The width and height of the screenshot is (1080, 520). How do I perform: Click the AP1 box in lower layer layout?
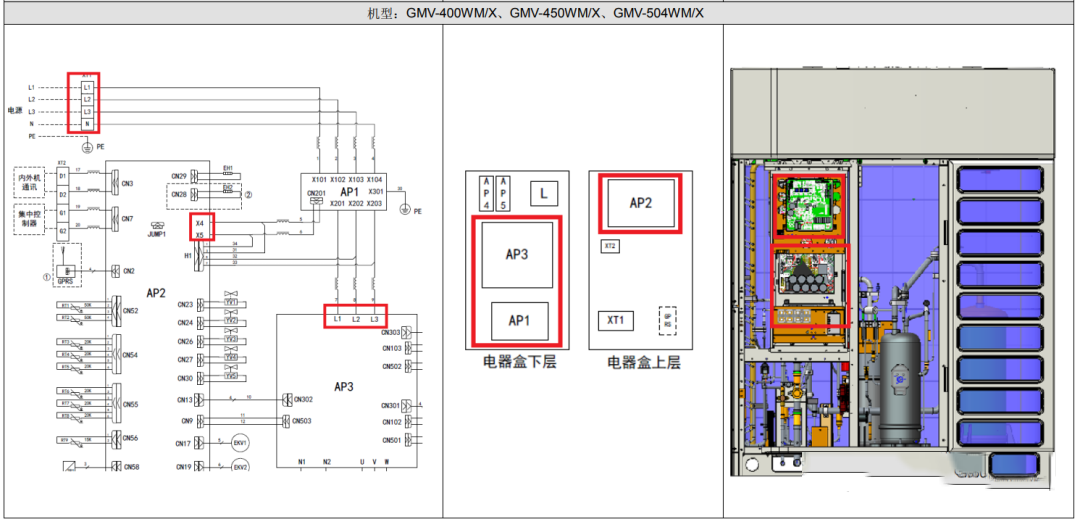(x=519, y=320)
